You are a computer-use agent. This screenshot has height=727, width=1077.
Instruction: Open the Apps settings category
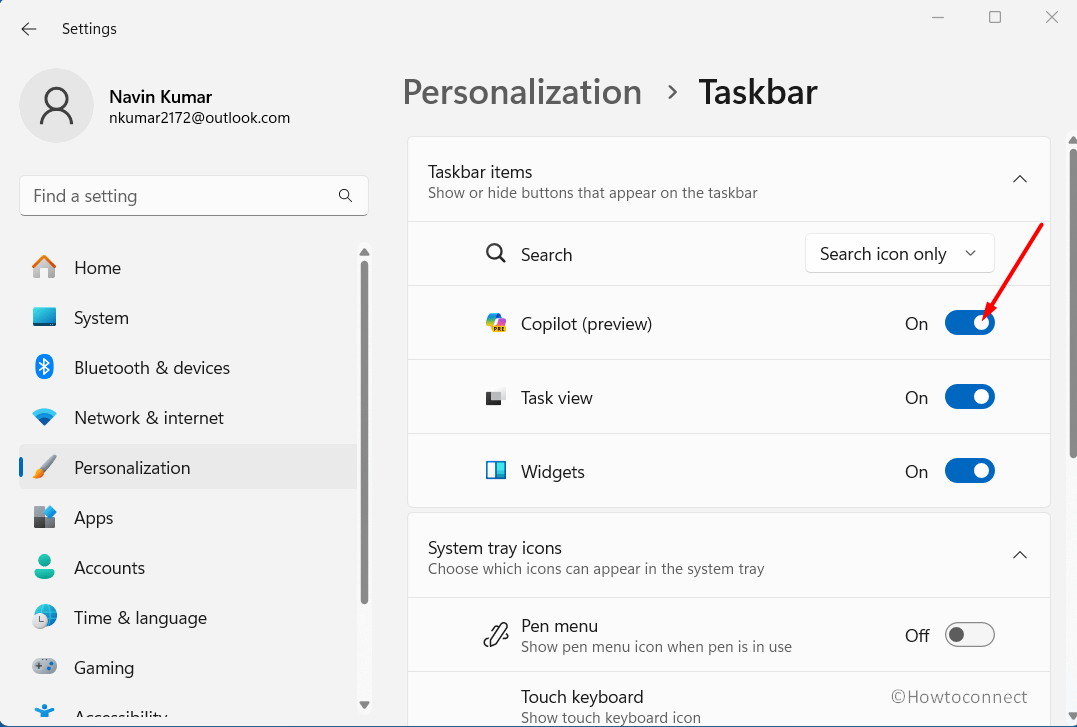point(93,518)
